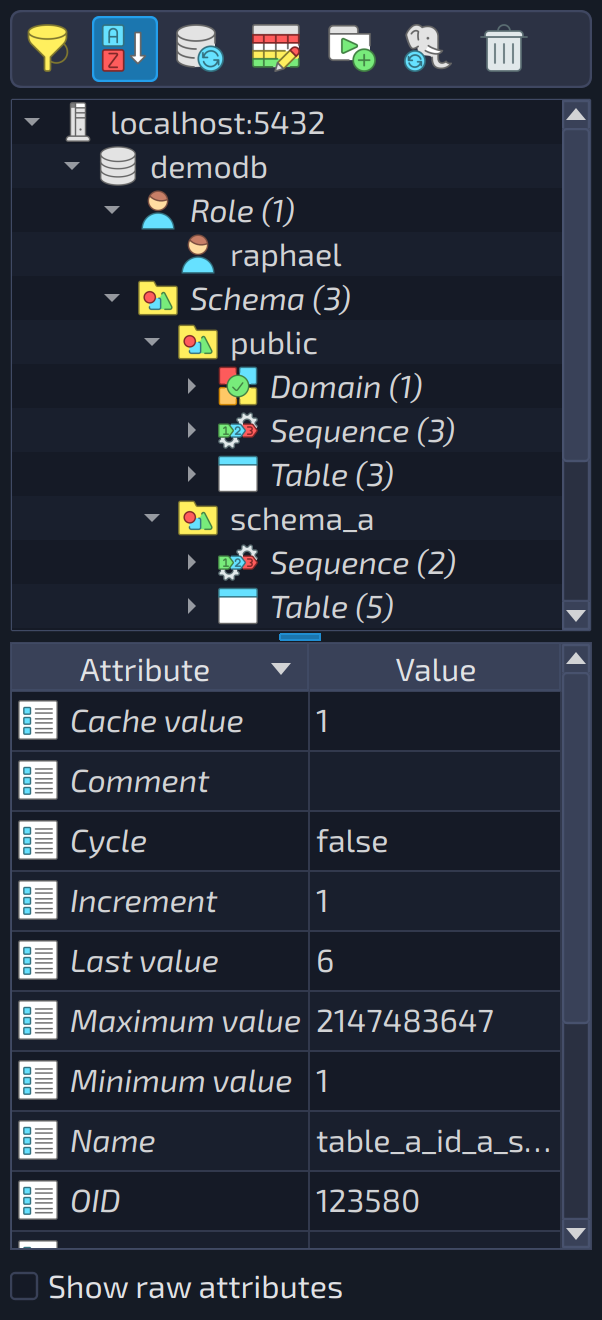Sort by the Attribute column header
This screenshot has height=1320, width=602.
pyautogui.click(x=160, y=668)
